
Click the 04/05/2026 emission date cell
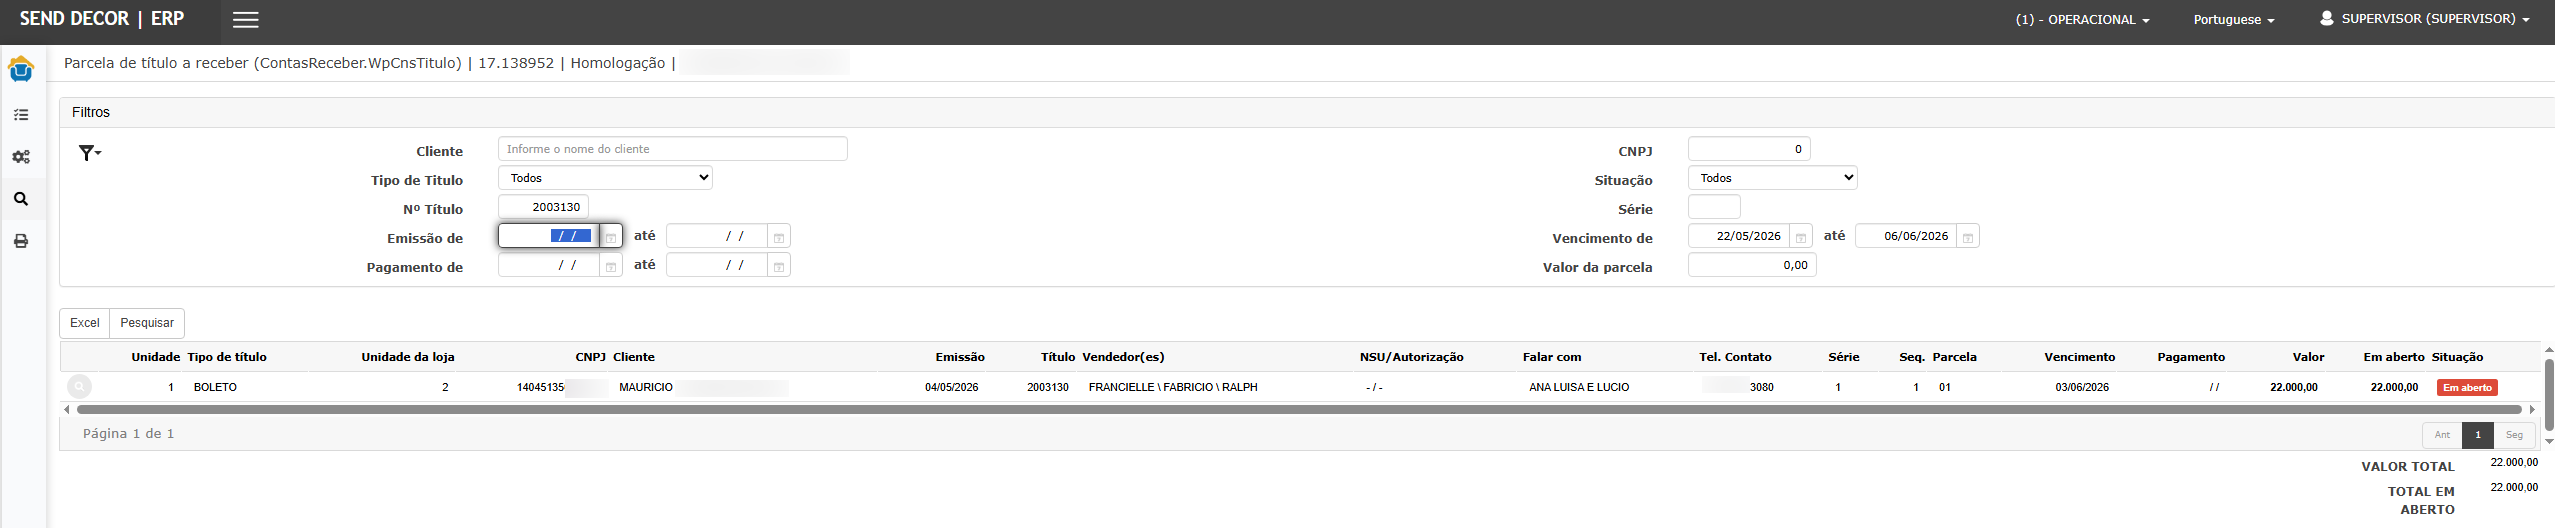pos(952,387)
